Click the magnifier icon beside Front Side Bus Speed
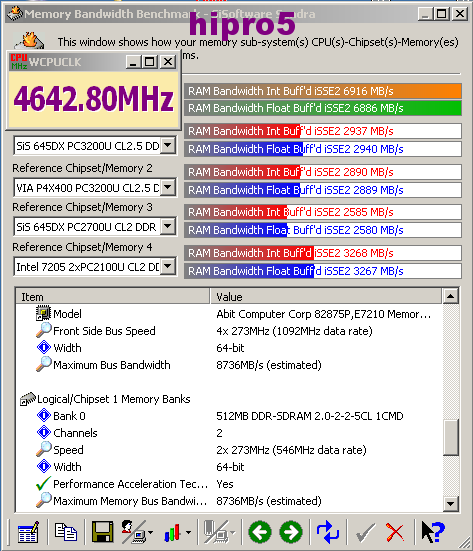Screen dimensions: 473x551 pos(44,330)
